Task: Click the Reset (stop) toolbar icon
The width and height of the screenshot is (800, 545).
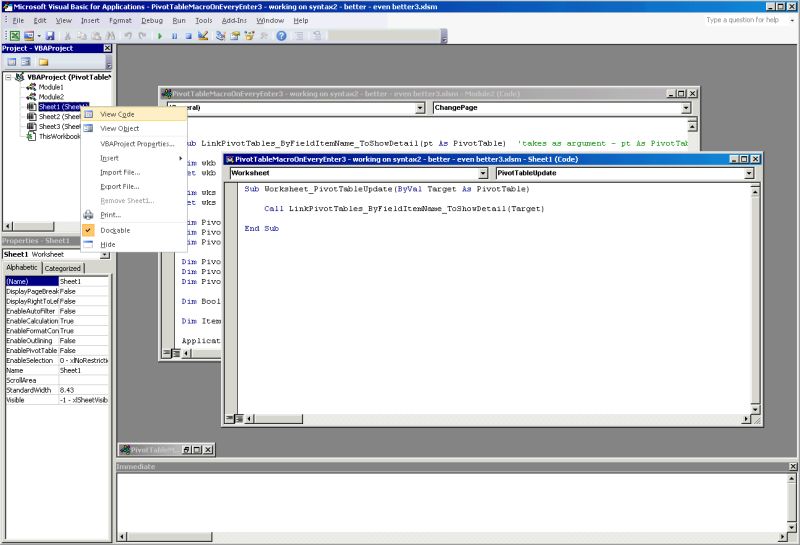Action: pos(188,36)
